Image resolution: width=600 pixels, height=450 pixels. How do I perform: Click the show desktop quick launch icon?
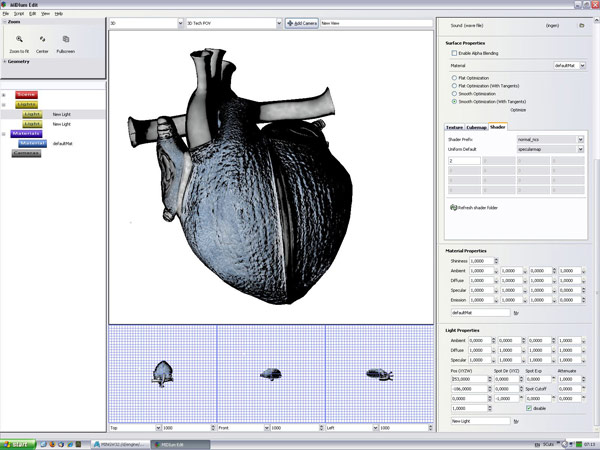[x=43, y=445]
